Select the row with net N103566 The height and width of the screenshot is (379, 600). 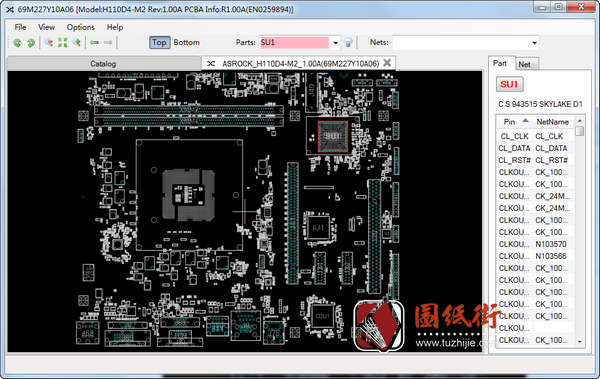[x=535, y=256]
